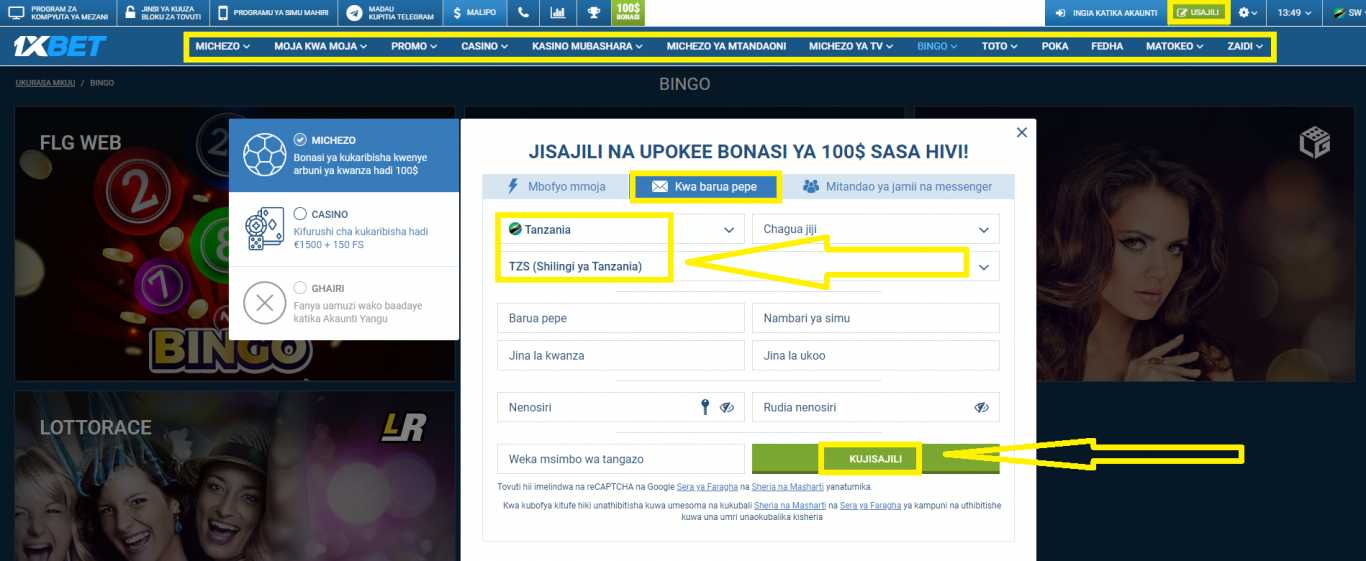
Task: Switch to the Mbofyo mmoja tab
Action: point(555,186)
